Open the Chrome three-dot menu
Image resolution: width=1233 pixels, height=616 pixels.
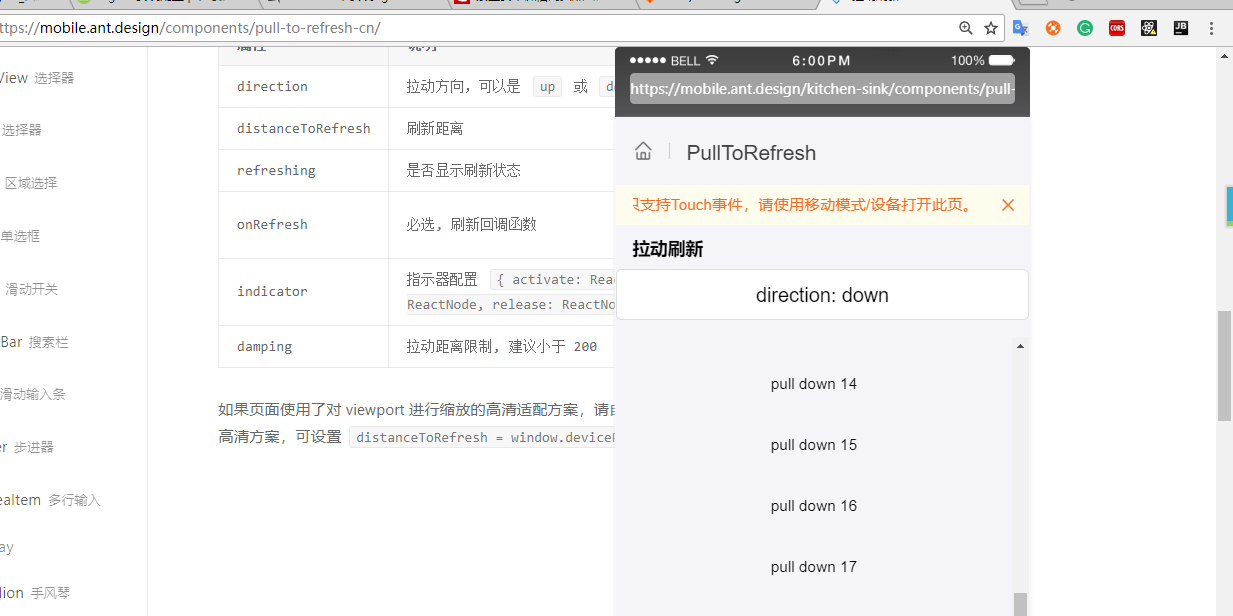(x=1212, y=28)
